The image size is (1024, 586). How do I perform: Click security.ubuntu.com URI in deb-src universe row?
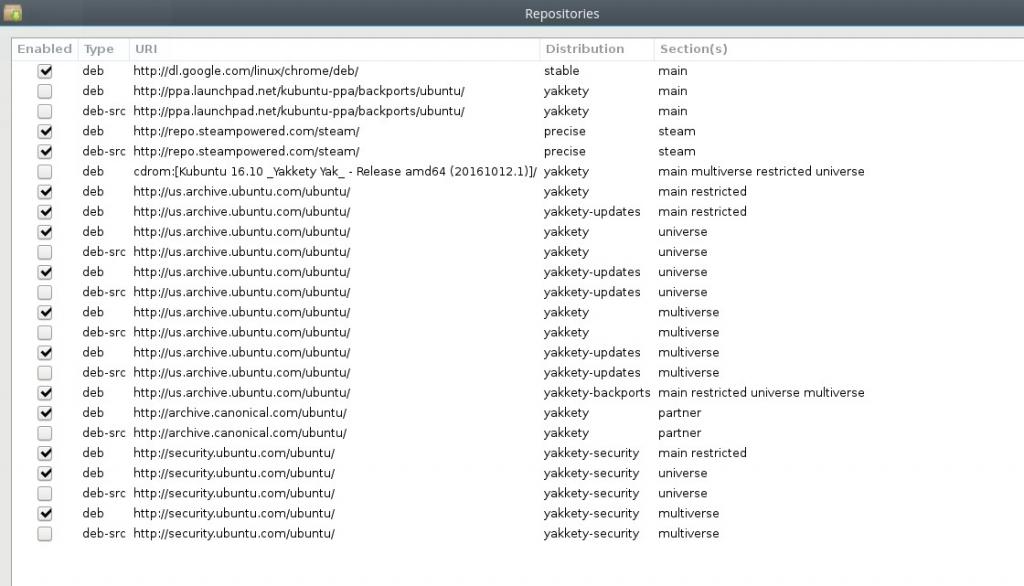pyautogui.click(x=234, y=494)
